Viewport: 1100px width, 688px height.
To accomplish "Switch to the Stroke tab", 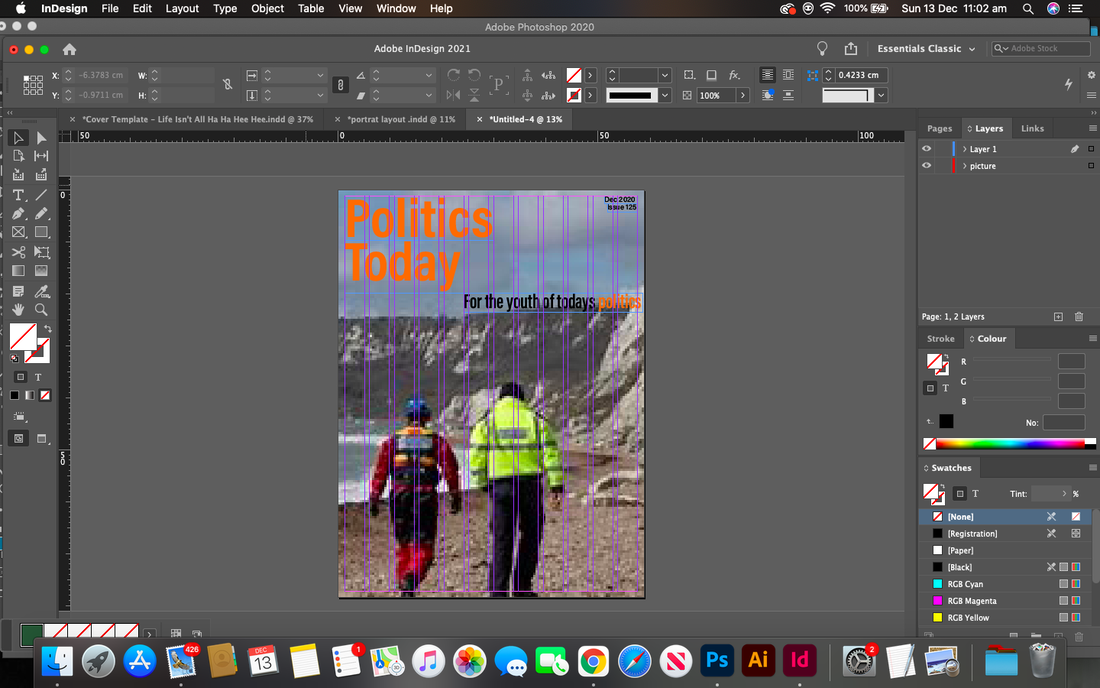I will [x=940, y=339].
